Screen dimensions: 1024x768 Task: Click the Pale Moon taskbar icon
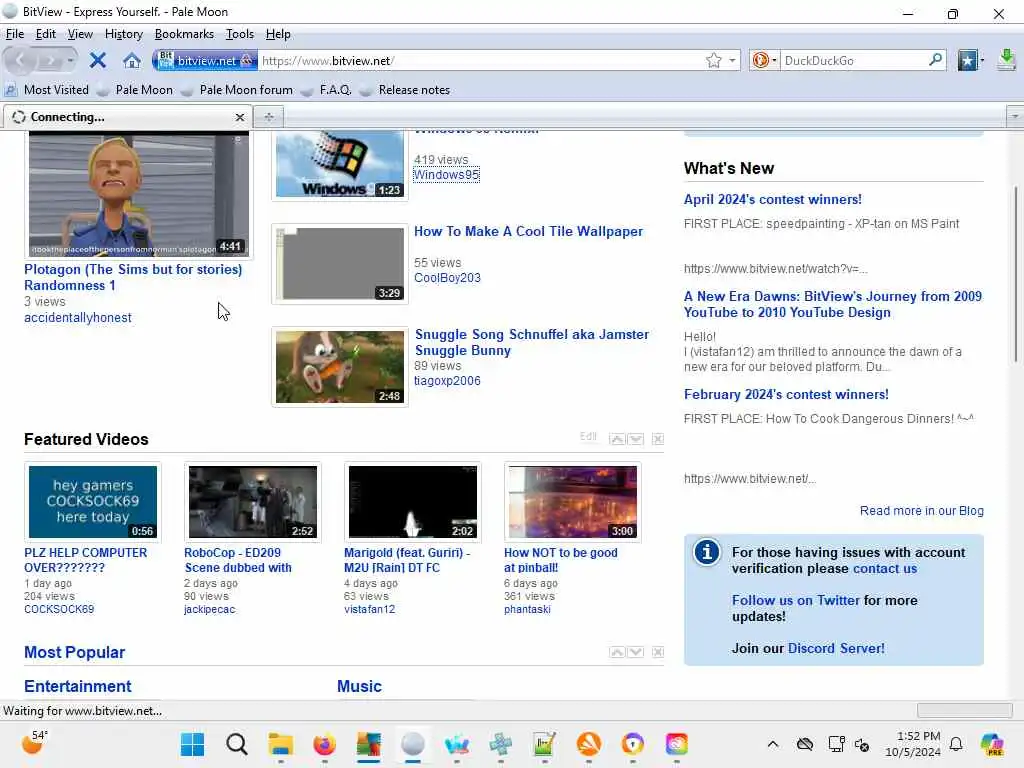pos(413,744)
